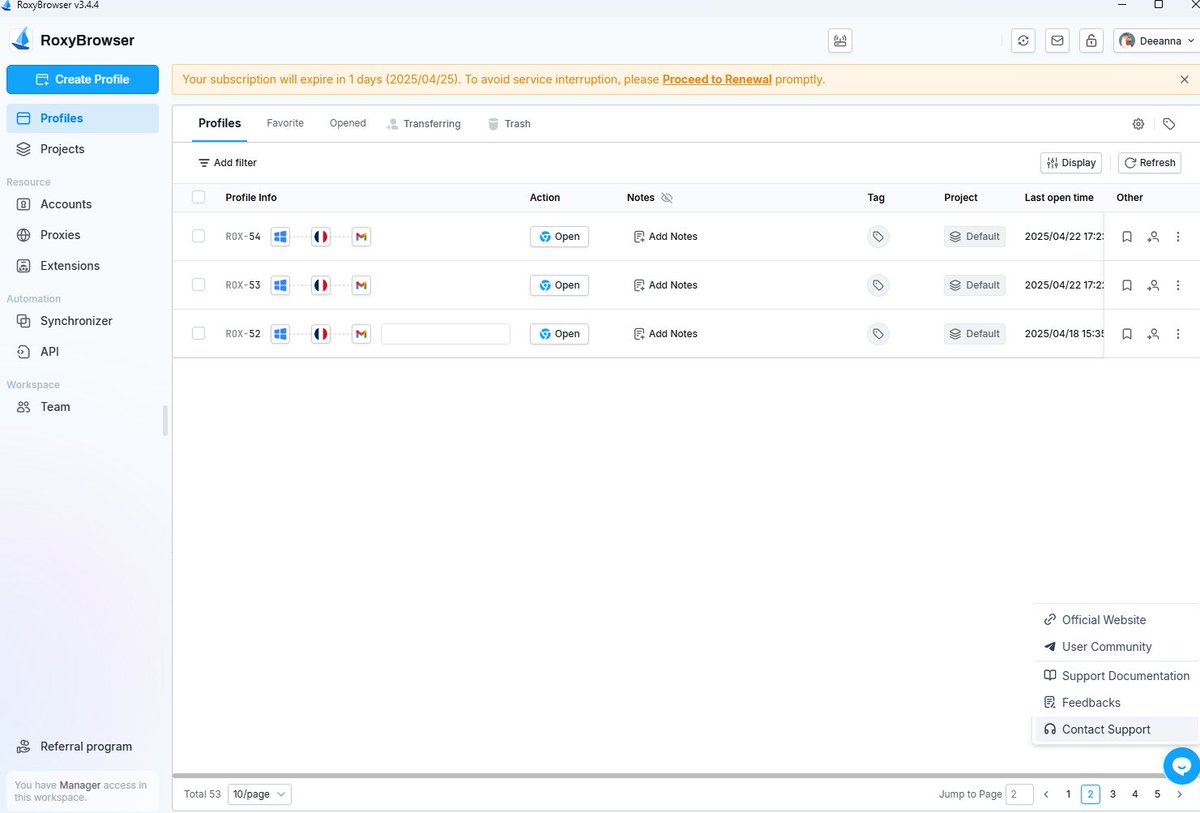This screenshot has height=813, width=1200.
Task: Select Feedbacks menu entry
Action: coord(1115,703)
